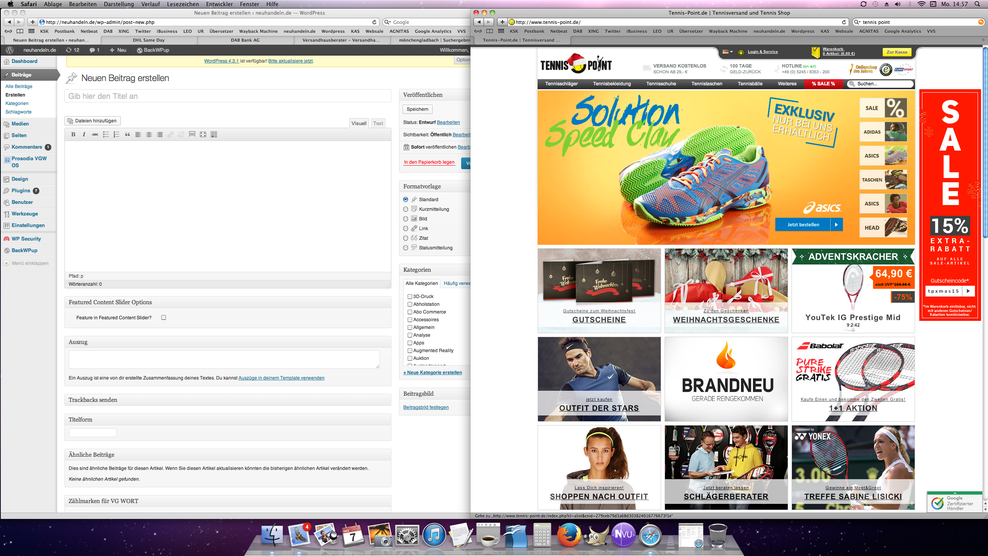Select the Link format radio button

pyautogui.click(x=406, y=228)
